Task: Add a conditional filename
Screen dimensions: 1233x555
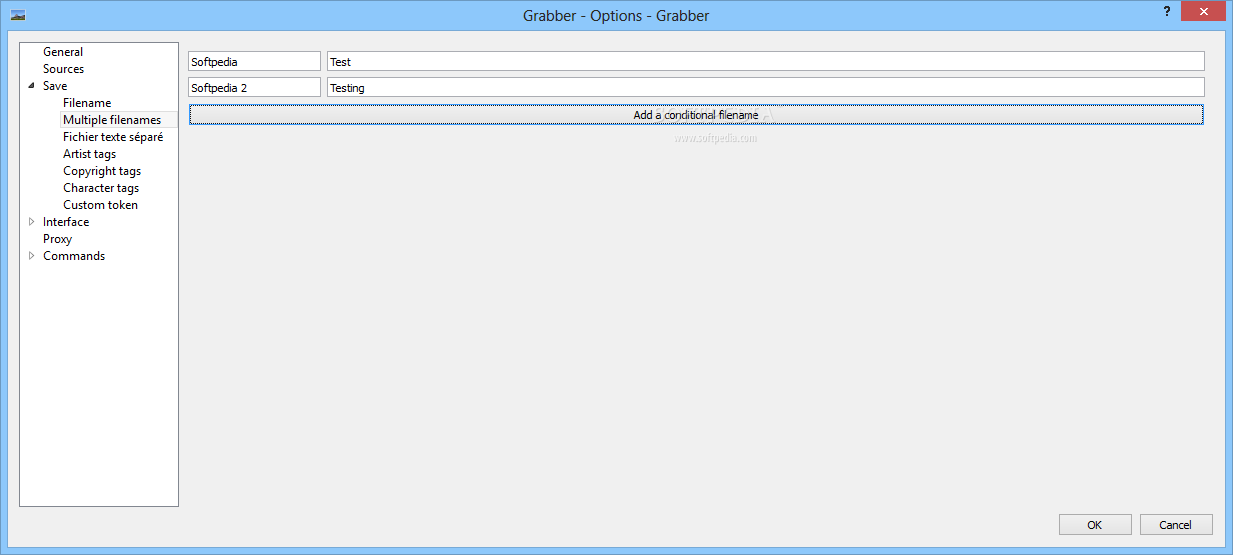Action: pyautogui.click(x=696, y=115)
